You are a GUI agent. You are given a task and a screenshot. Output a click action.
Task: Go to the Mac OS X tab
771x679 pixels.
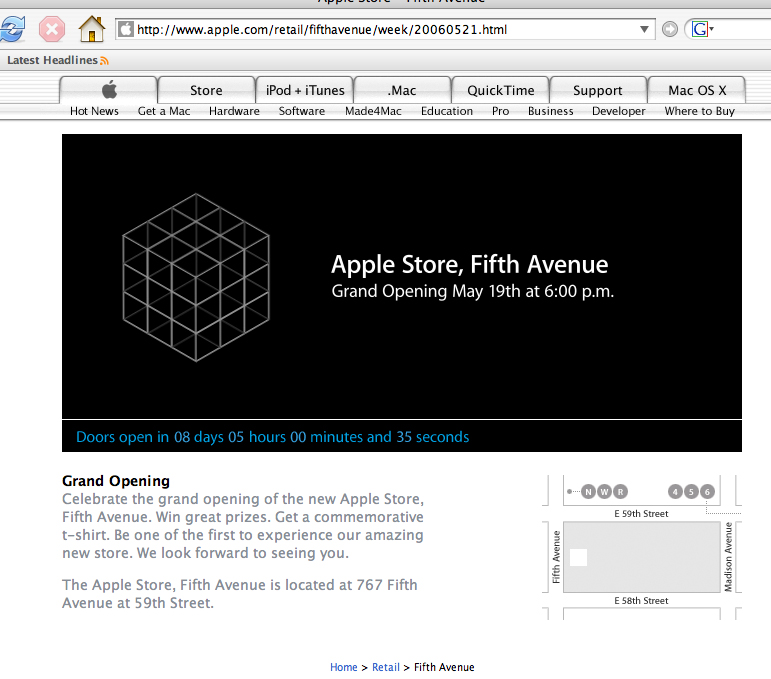(x=697, y=90)
